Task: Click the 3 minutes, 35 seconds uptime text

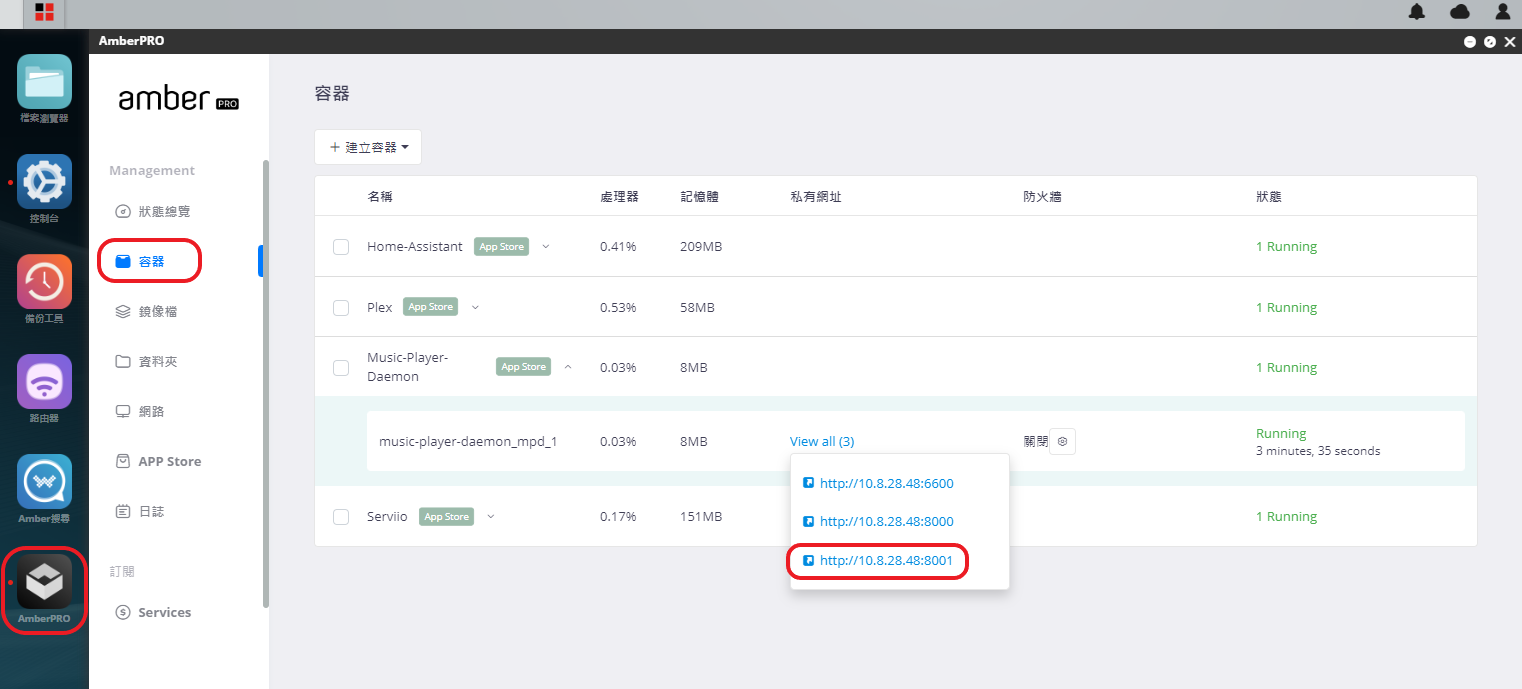Action: pyautogui.click(x=1318, y=451)
